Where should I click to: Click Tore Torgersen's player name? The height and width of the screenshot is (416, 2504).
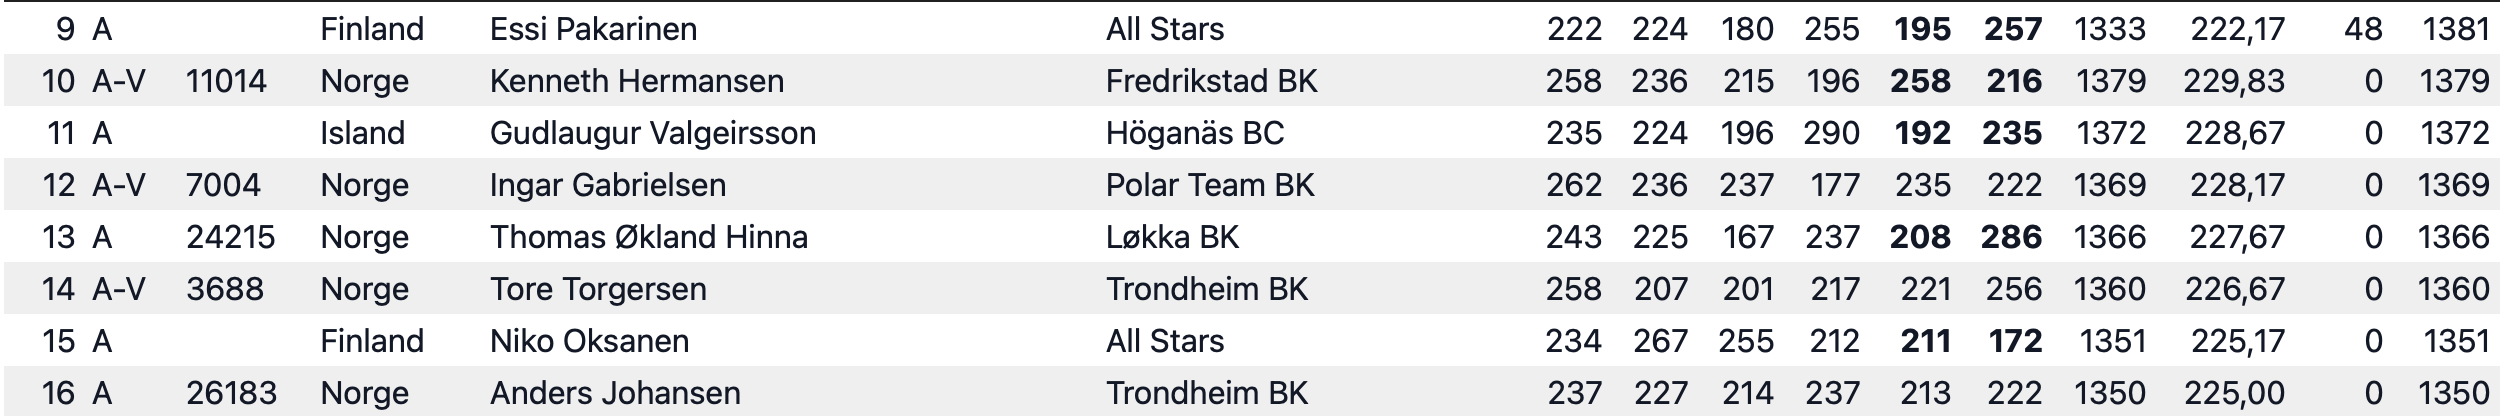click(x=598, y=289)
